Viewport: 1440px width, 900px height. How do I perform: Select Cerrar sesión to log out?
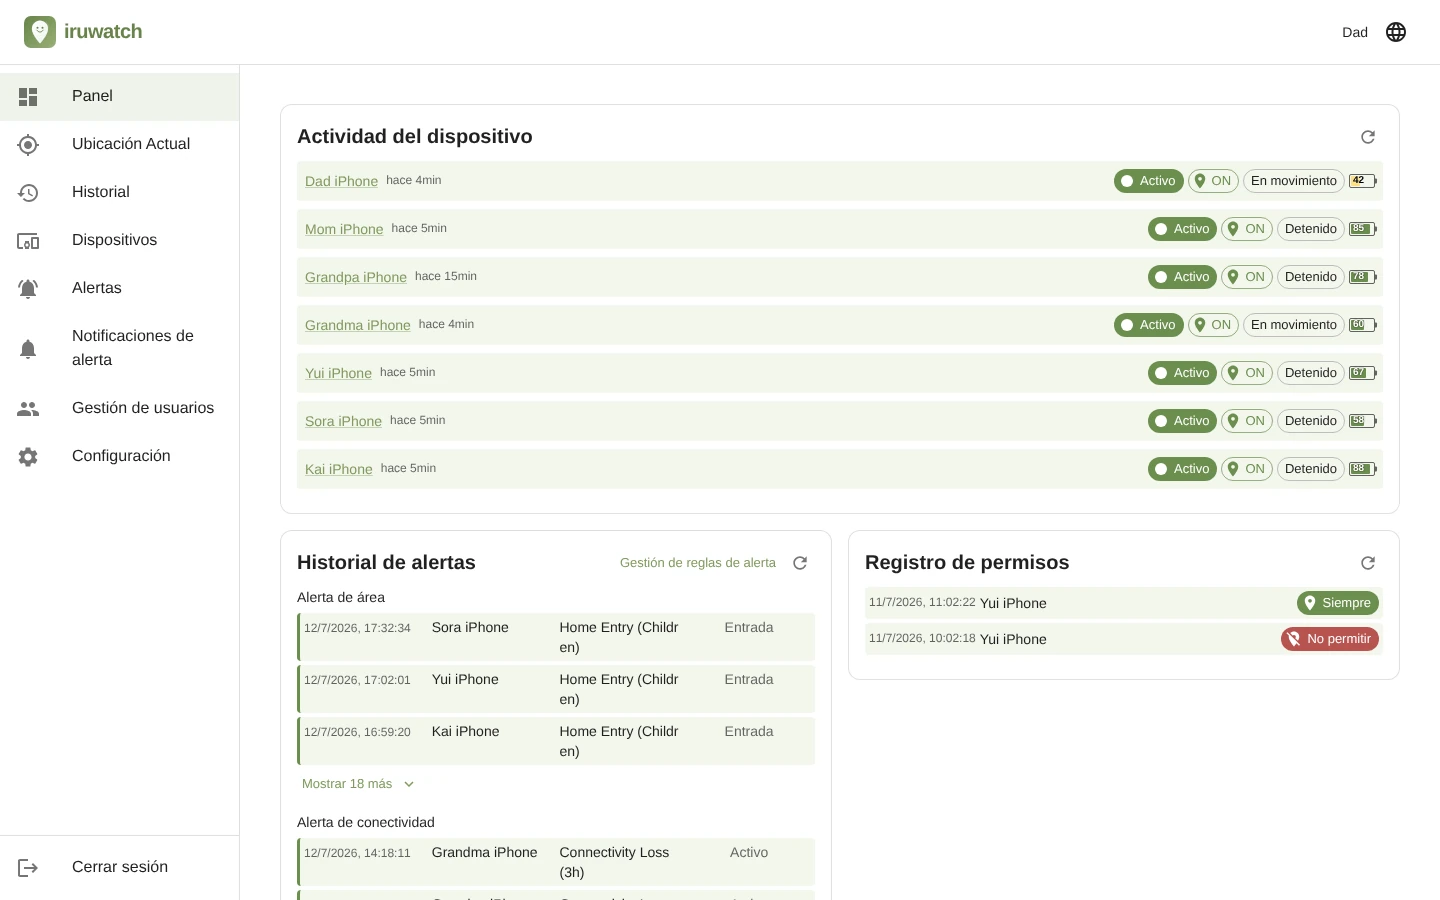tap(120, 867)
